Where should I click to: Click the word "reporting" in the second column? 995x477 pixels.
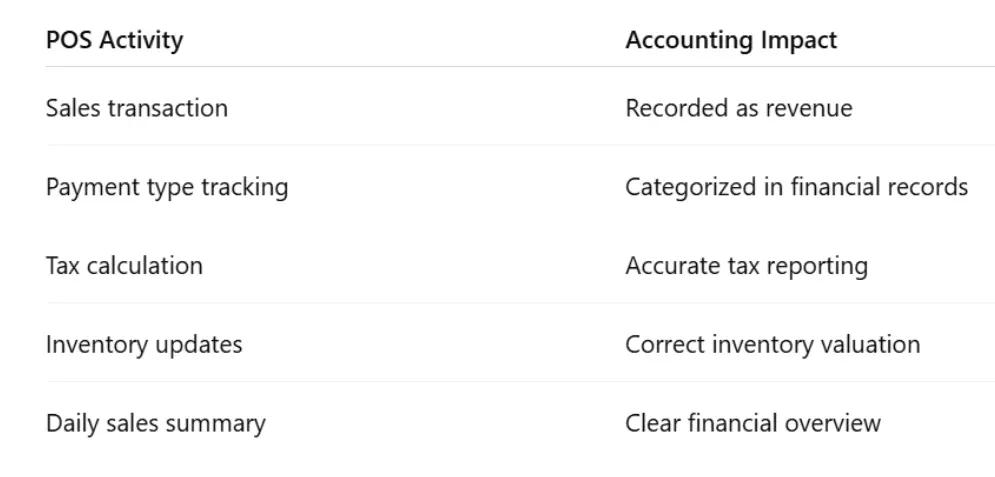pyautogui.click(x=820, y=267)
